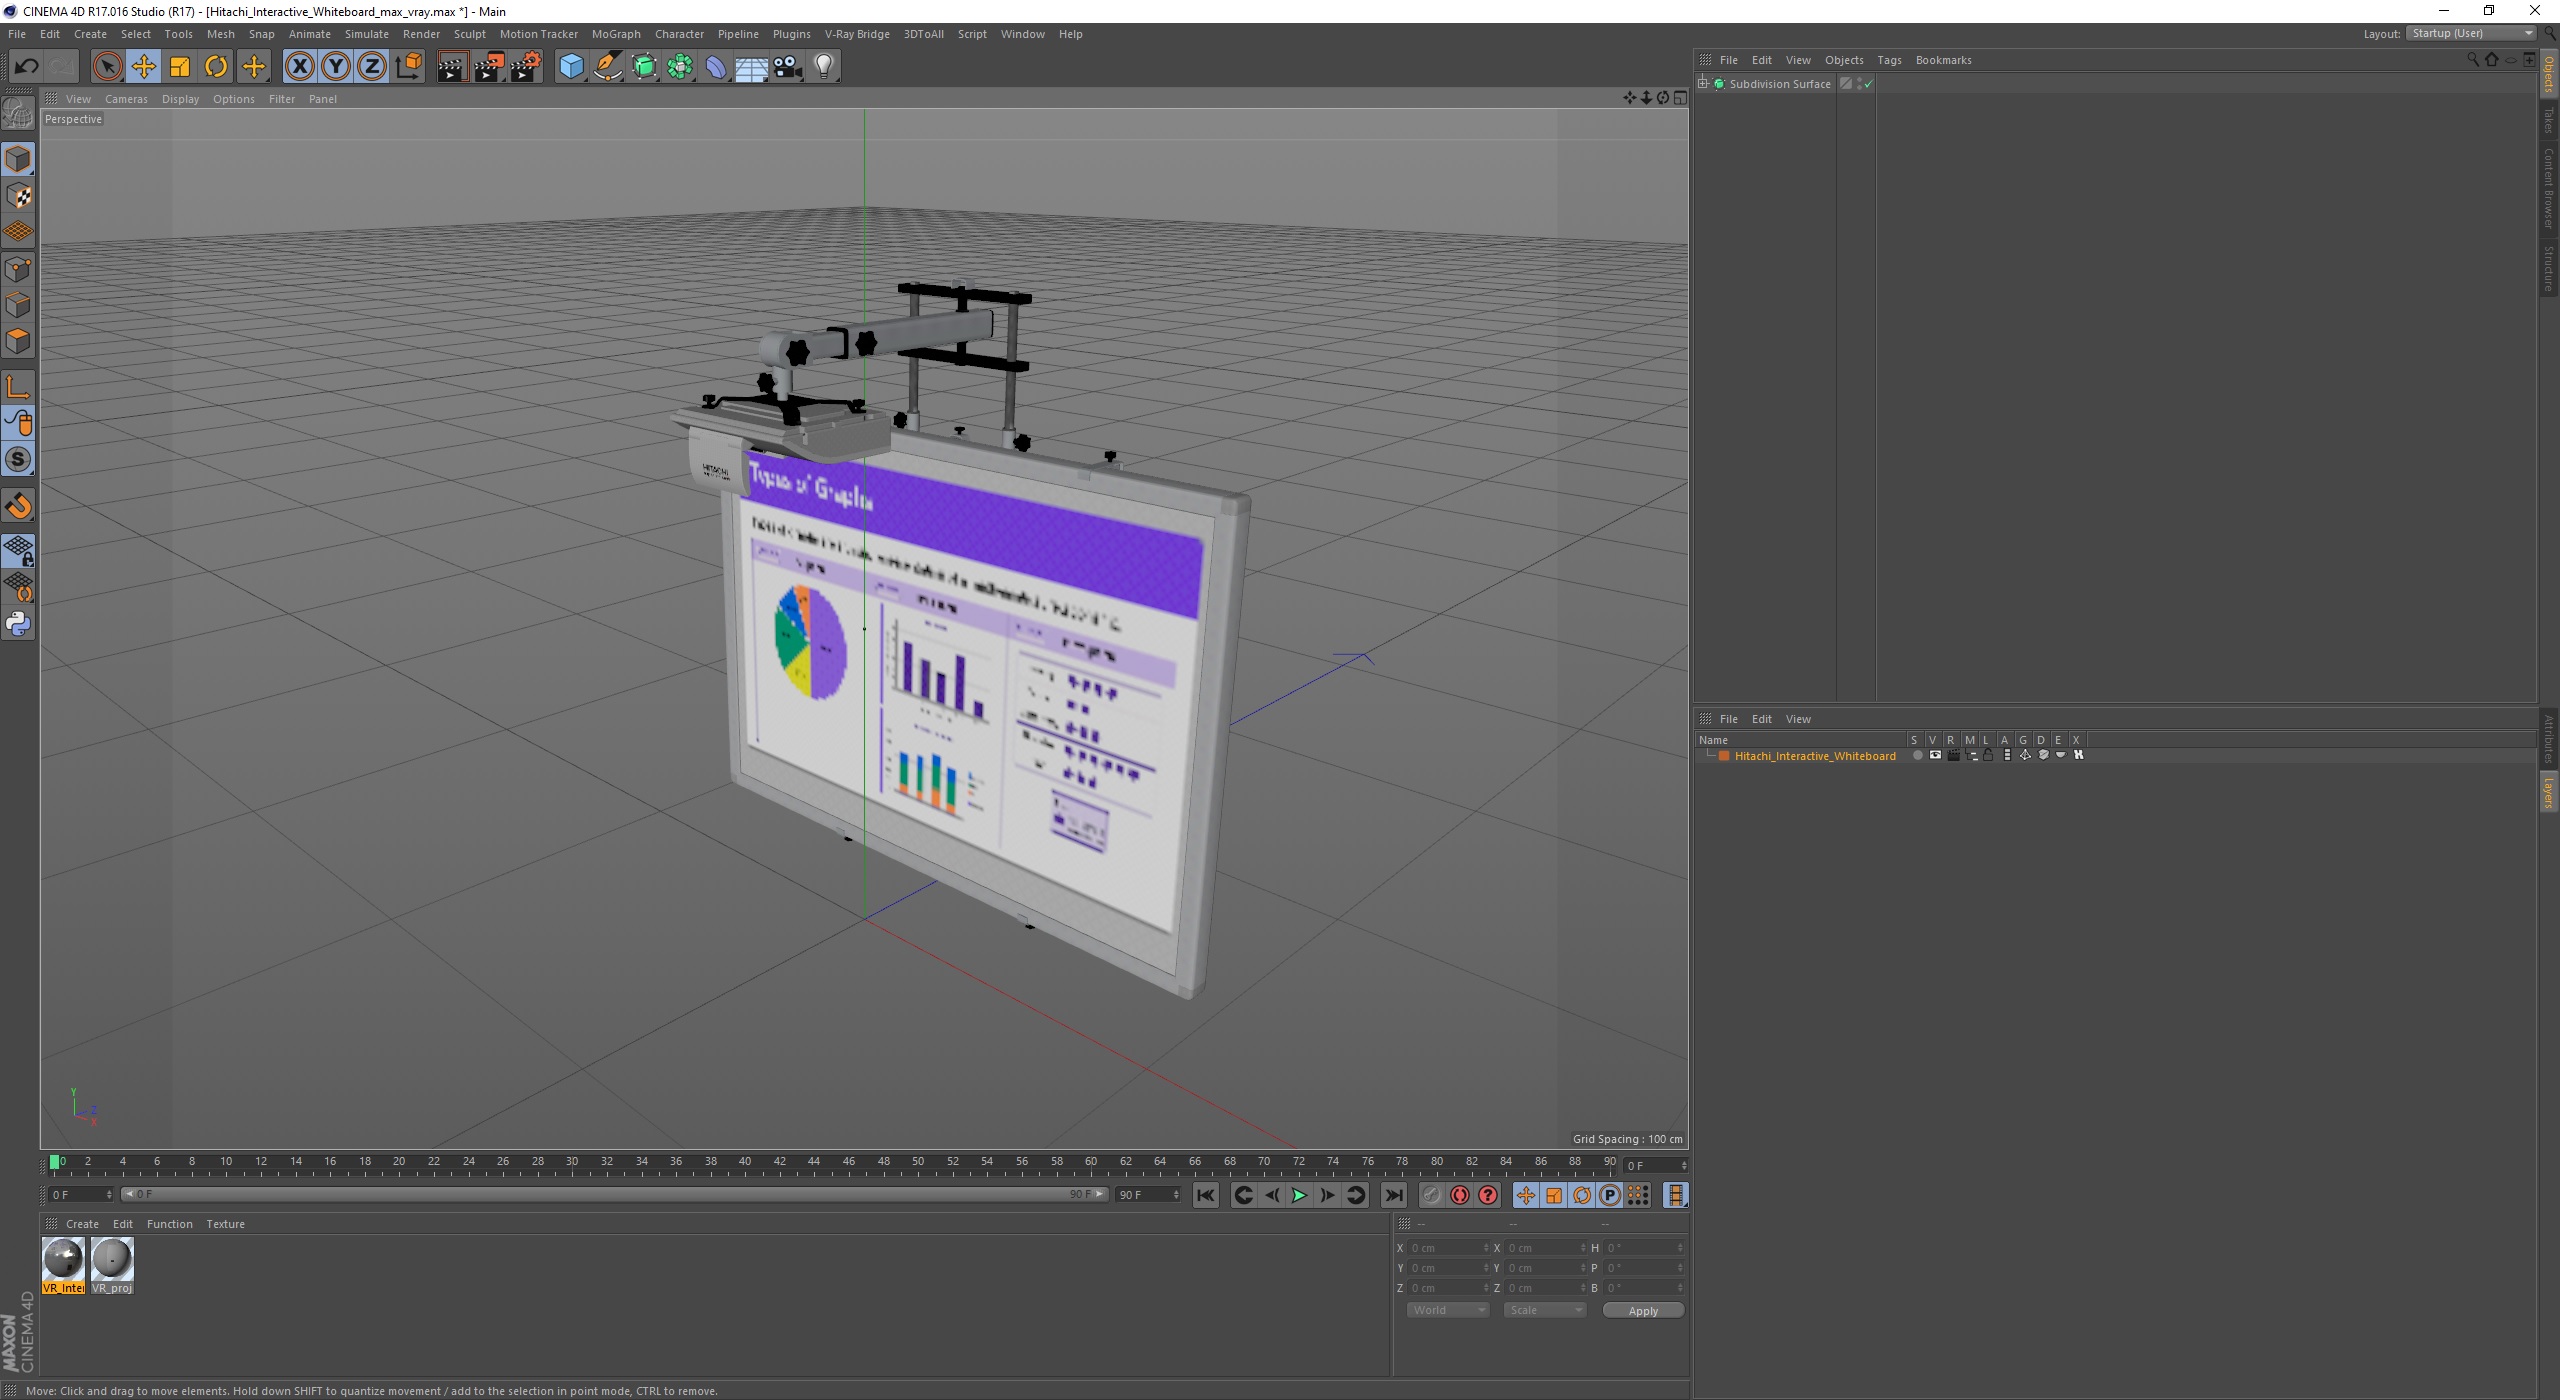Viewport: 2560px width, 1400px height.
Task: Select the Live Selection tool
Action: point(109,66)
